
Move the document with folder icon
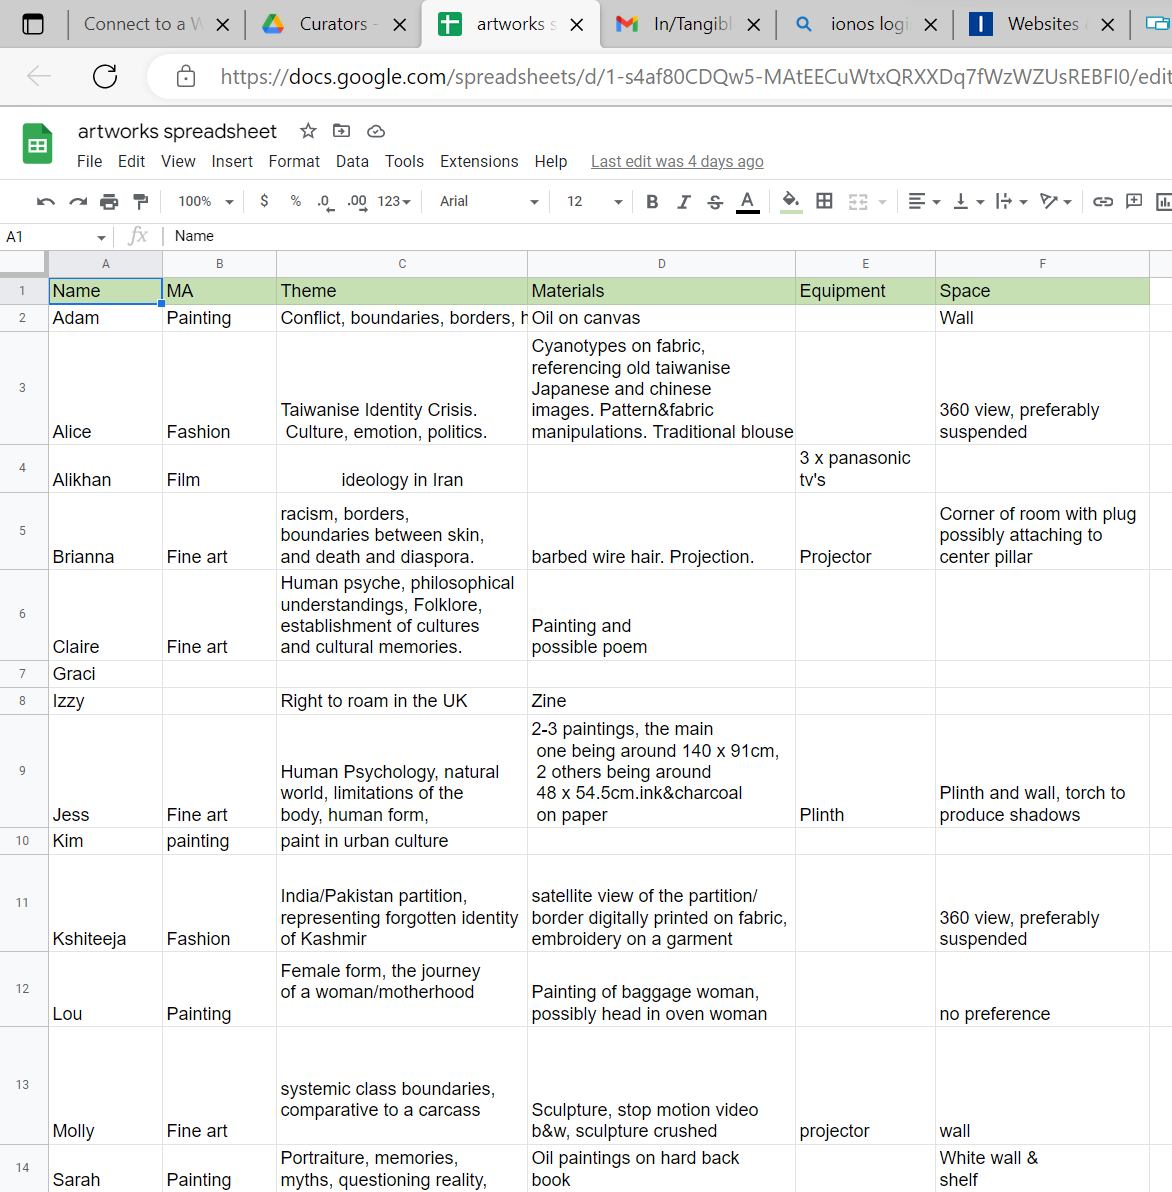point(342,131)
